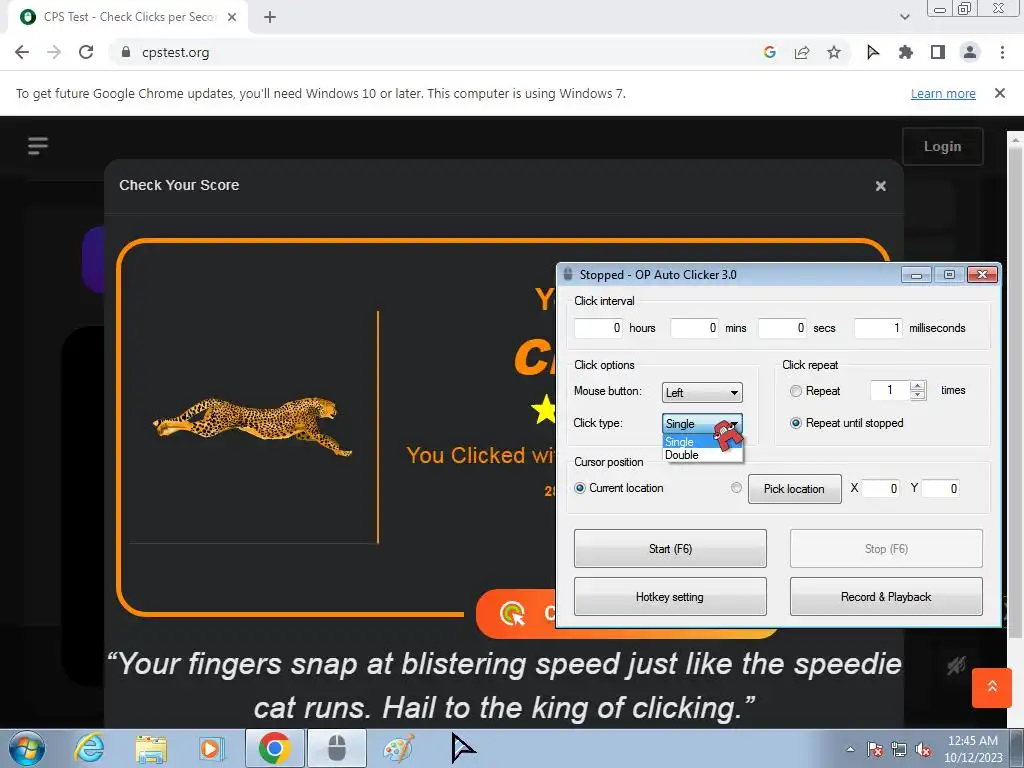Click the Google icon in the address bar

pyautogui.click(x=769, y=52)
